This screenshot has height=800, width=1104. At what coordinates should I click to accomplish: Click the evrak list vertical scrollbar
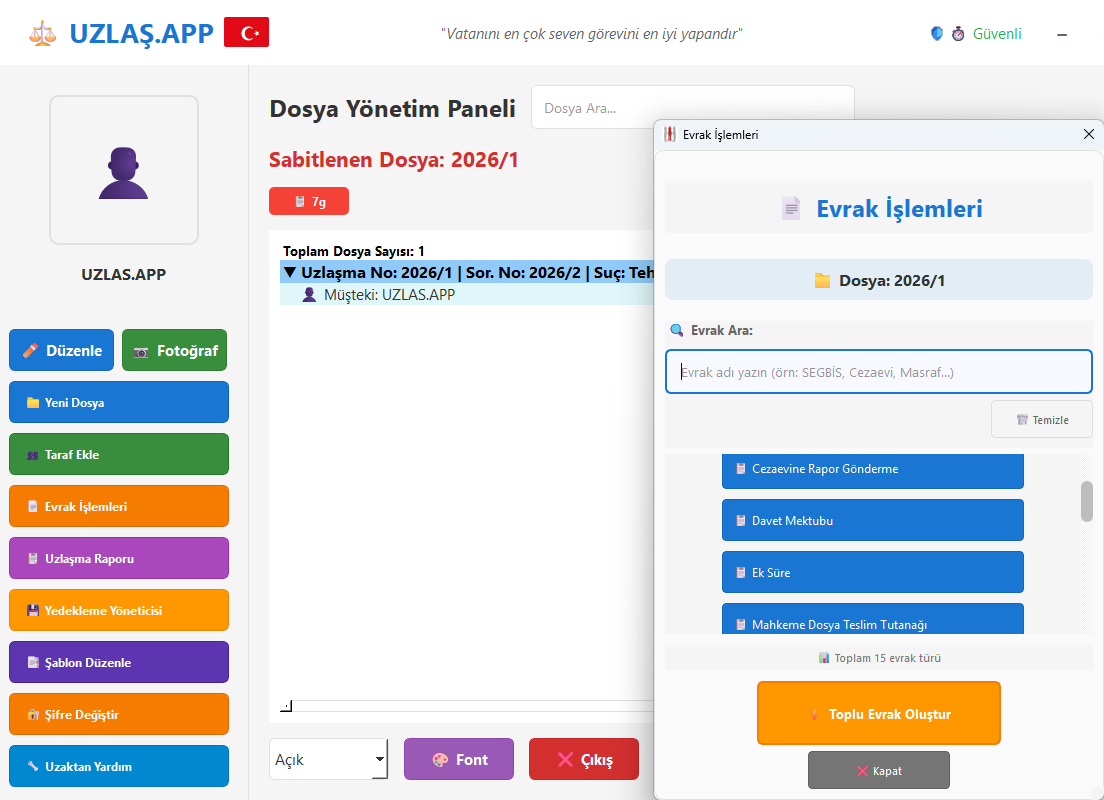pos(1086,501)
